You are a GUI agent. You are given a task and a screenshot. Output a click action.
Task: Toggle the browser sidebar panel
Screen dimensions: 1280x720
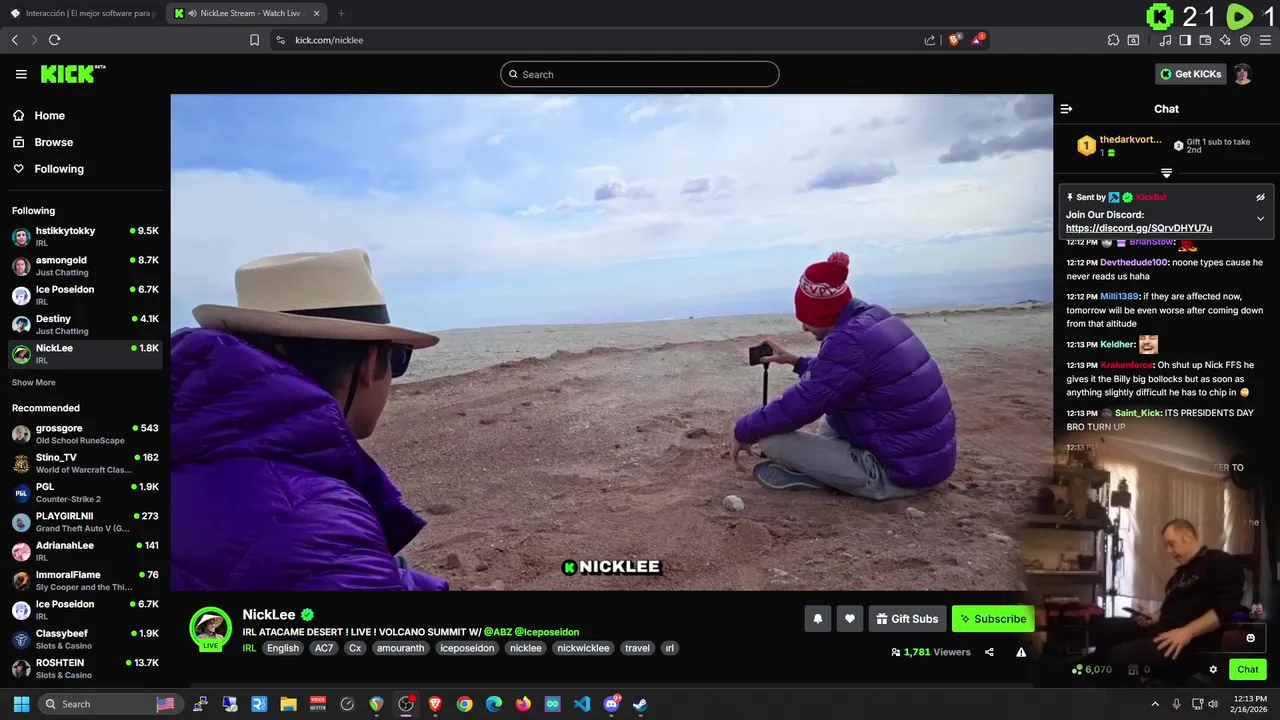pos(1185,40)
